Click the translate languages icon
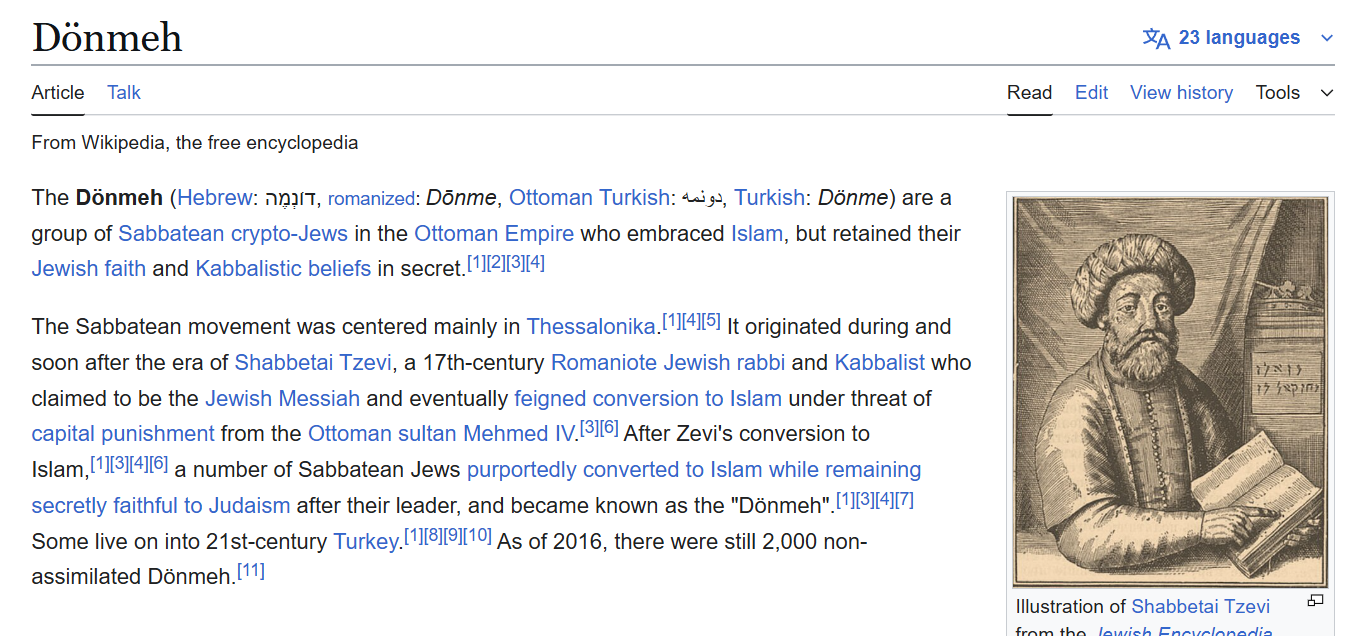The height and width of the screenshot is (636, 1363). point(1156,38)
